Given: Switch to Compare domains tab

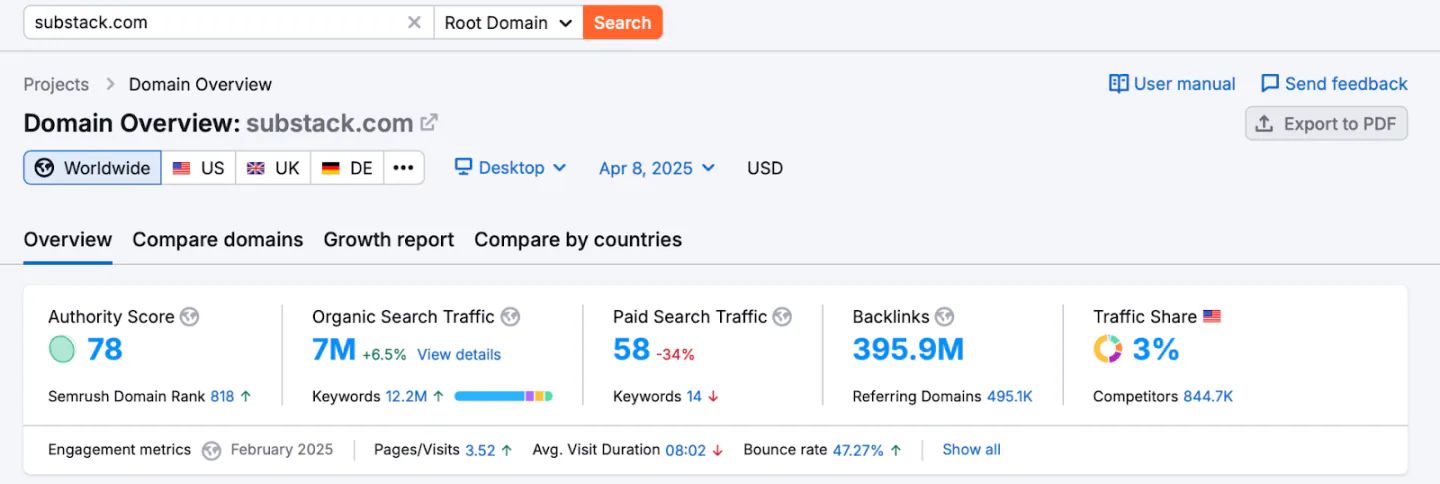Looking at the screenshot, I should 218,240.
